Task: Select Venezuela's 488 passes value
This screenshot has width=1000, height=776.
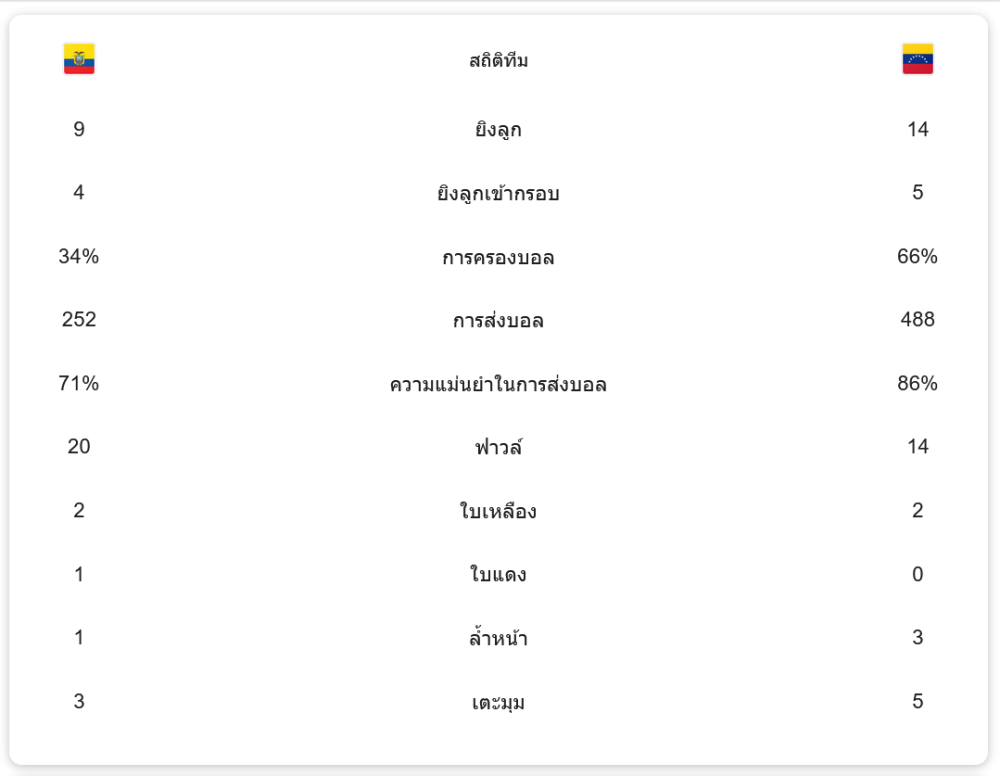Action: (917, 319)
